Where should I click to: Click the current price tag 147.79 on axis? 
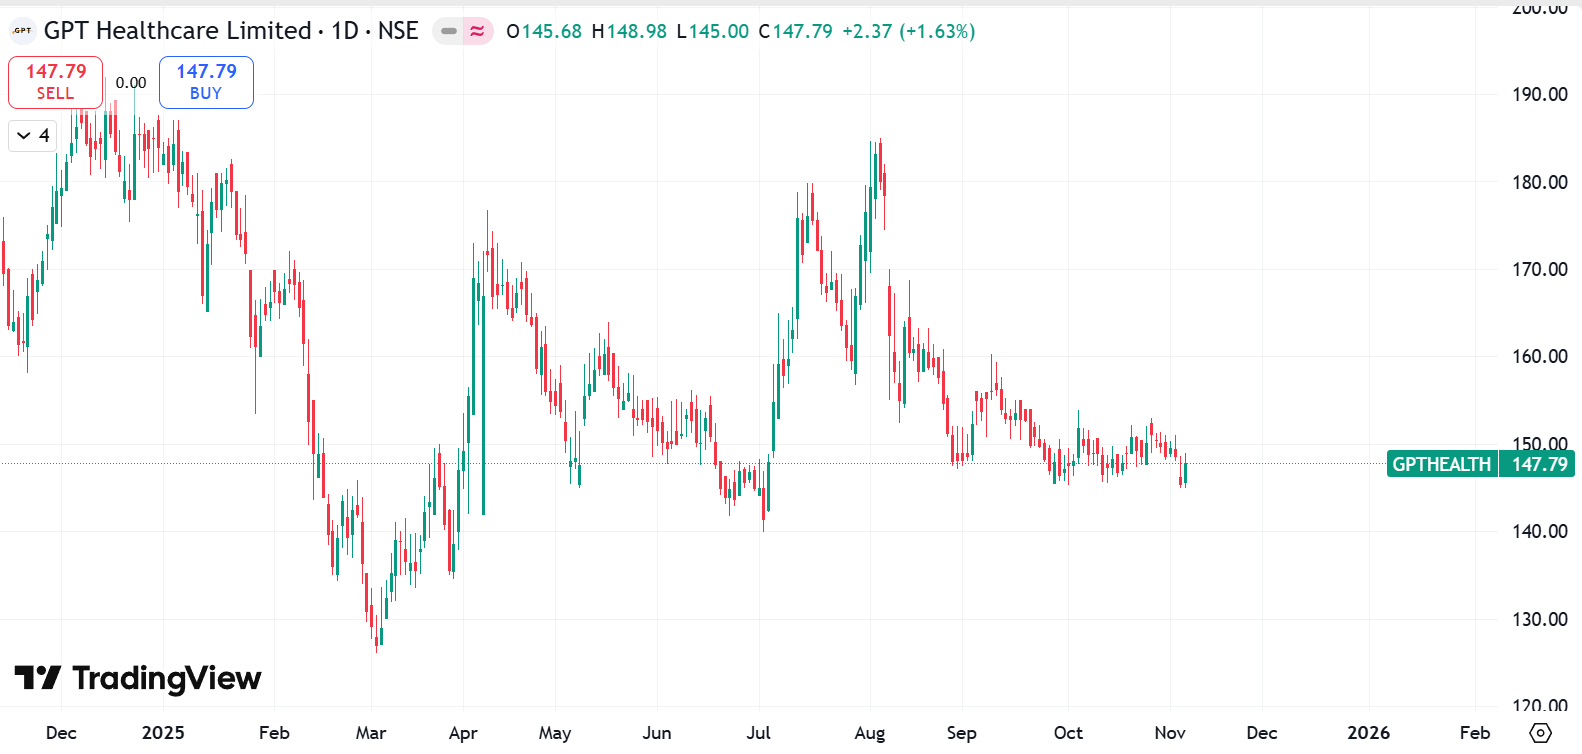coord(1538,464)
